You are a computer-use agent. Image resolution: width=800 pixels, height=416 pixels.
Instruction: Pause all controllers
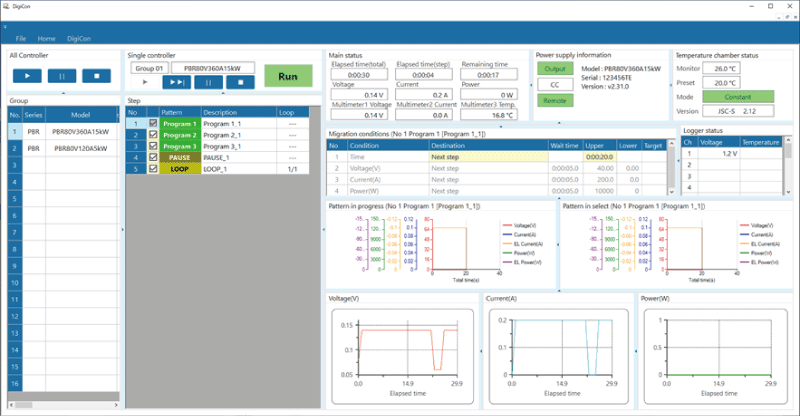point(62,75)
